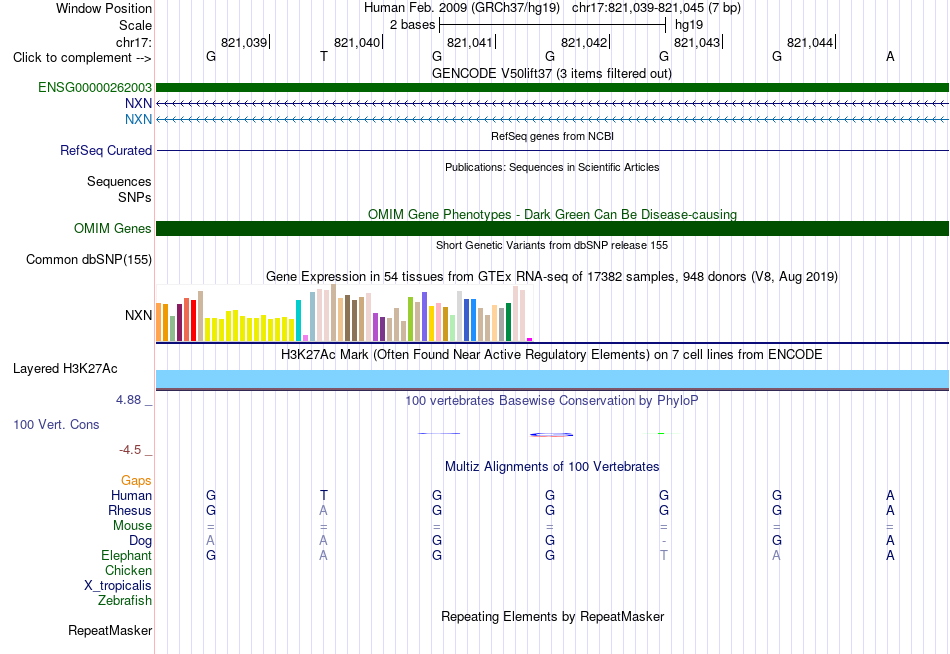Click 'Repeating Elements by RepeatMasker' title
The height and width of the screenshot is (654, 950).
point(552,616)
